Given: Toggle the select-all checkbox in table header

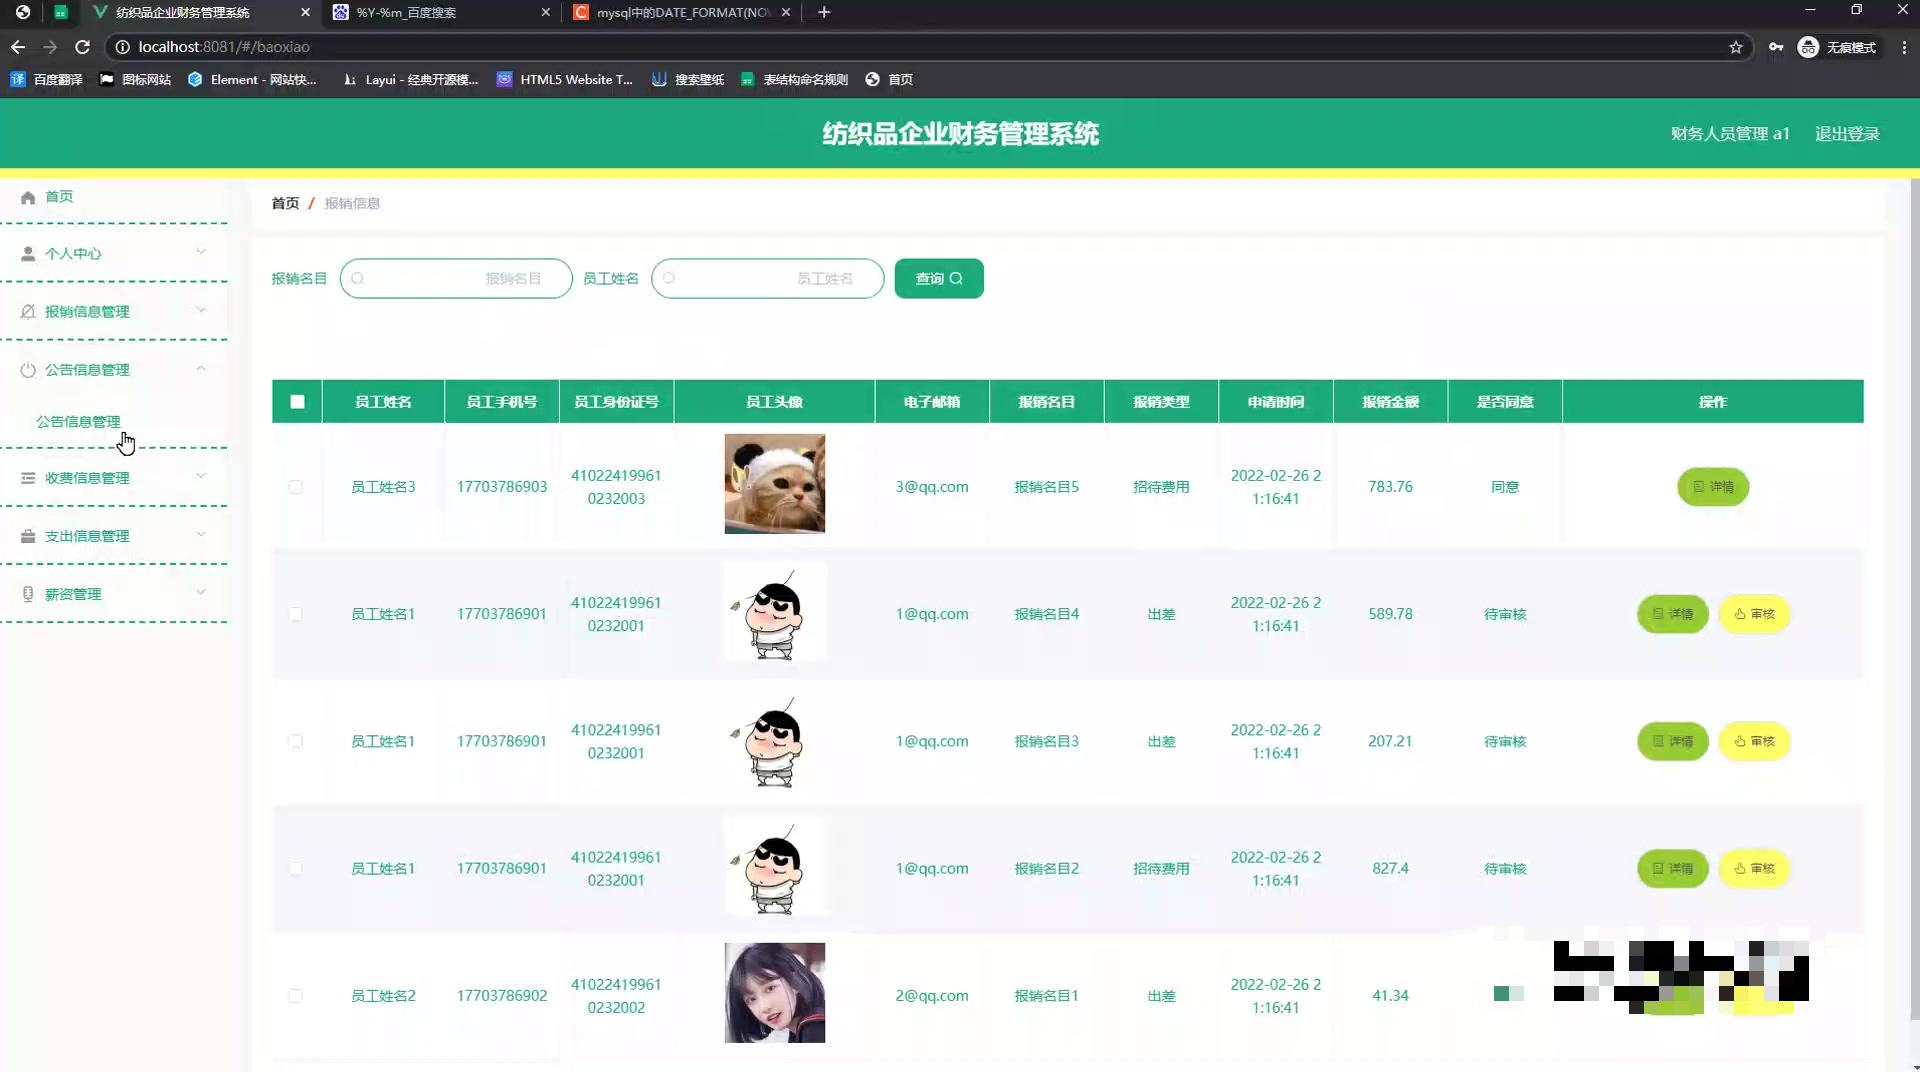Looking at the screenshot, I should pos(297,402).
